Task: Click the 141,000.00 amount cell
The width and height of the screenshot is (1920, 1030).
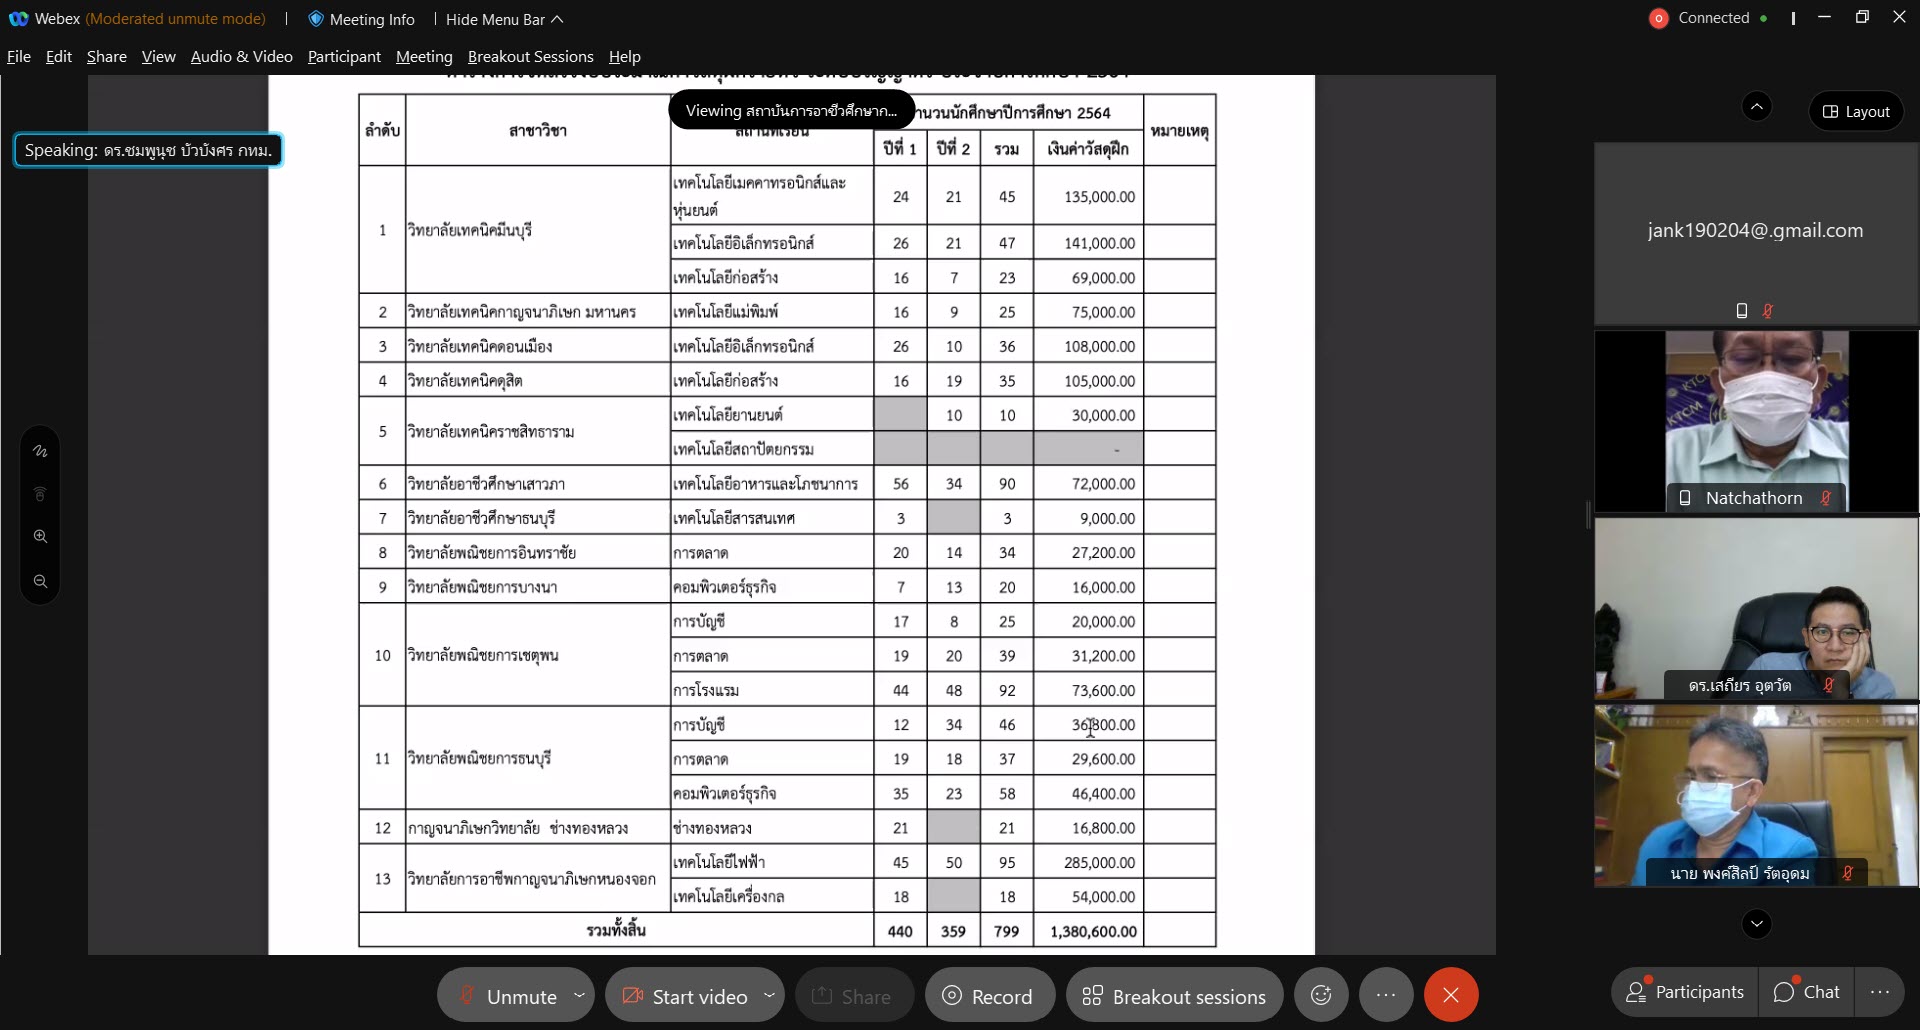Action: [1089, 243]
